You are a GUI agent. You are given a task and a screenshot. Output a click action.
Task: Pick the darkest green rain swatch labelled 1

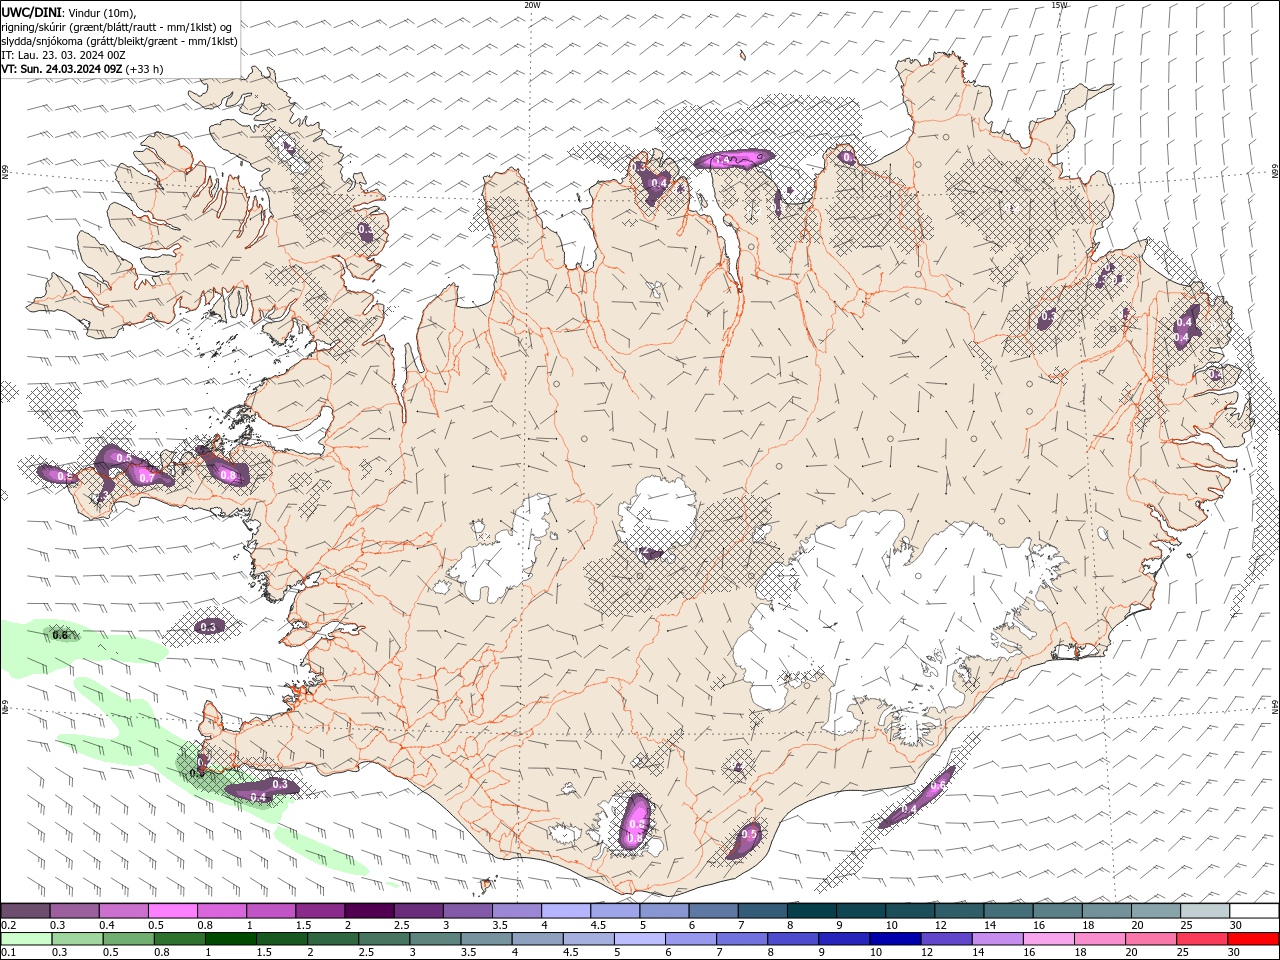(230, 939)
